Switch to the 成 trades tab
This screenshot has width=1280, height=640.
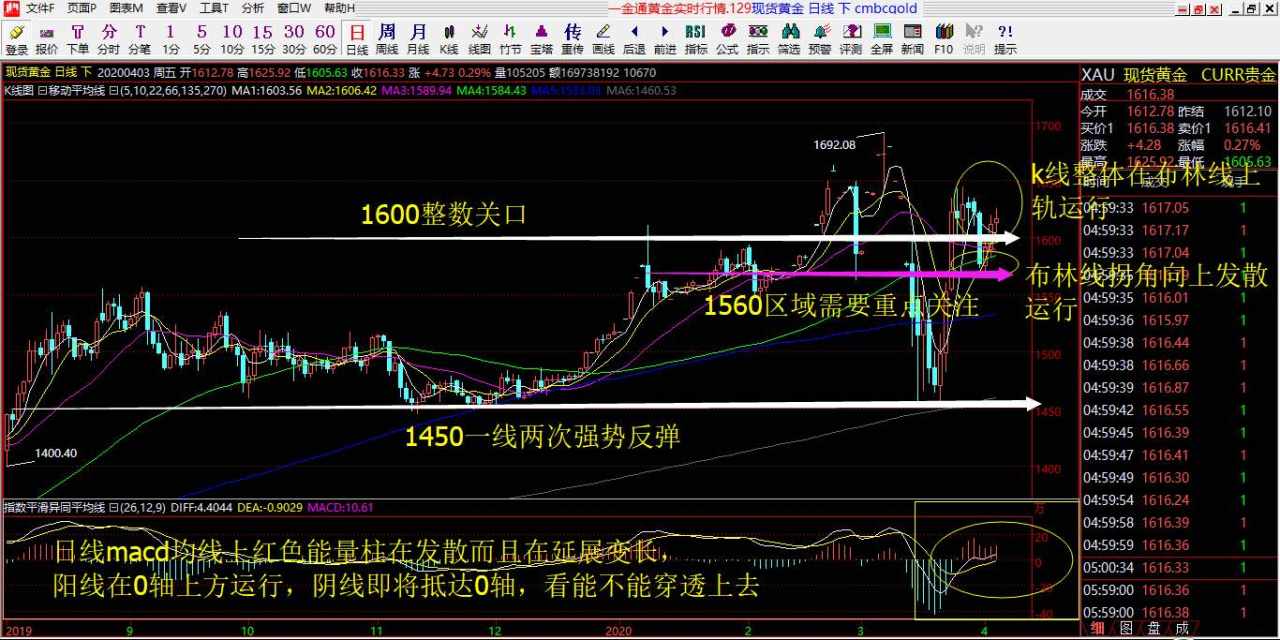pos(1182,628)
